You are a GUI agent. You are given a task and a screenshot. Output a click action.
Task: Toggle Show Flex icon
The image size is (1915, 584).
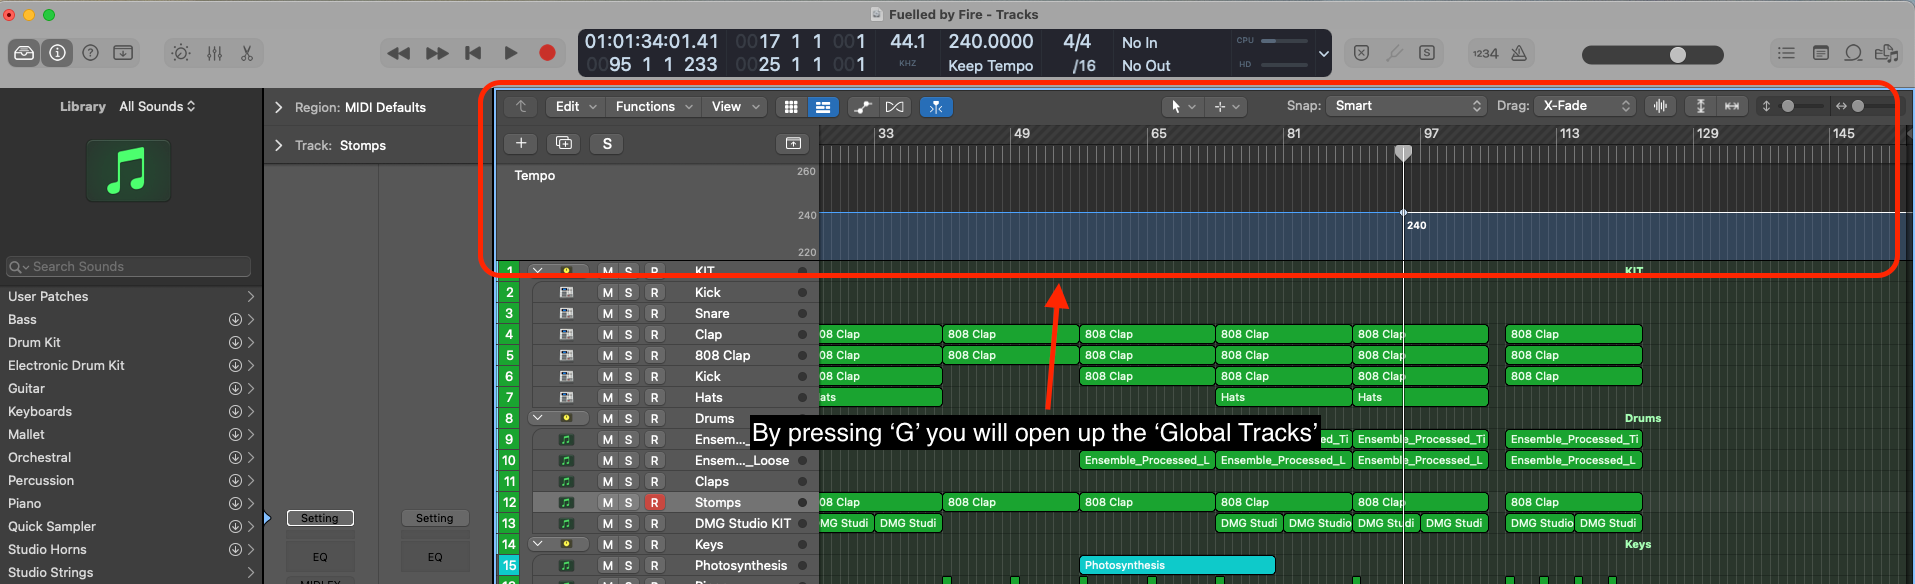895,106
